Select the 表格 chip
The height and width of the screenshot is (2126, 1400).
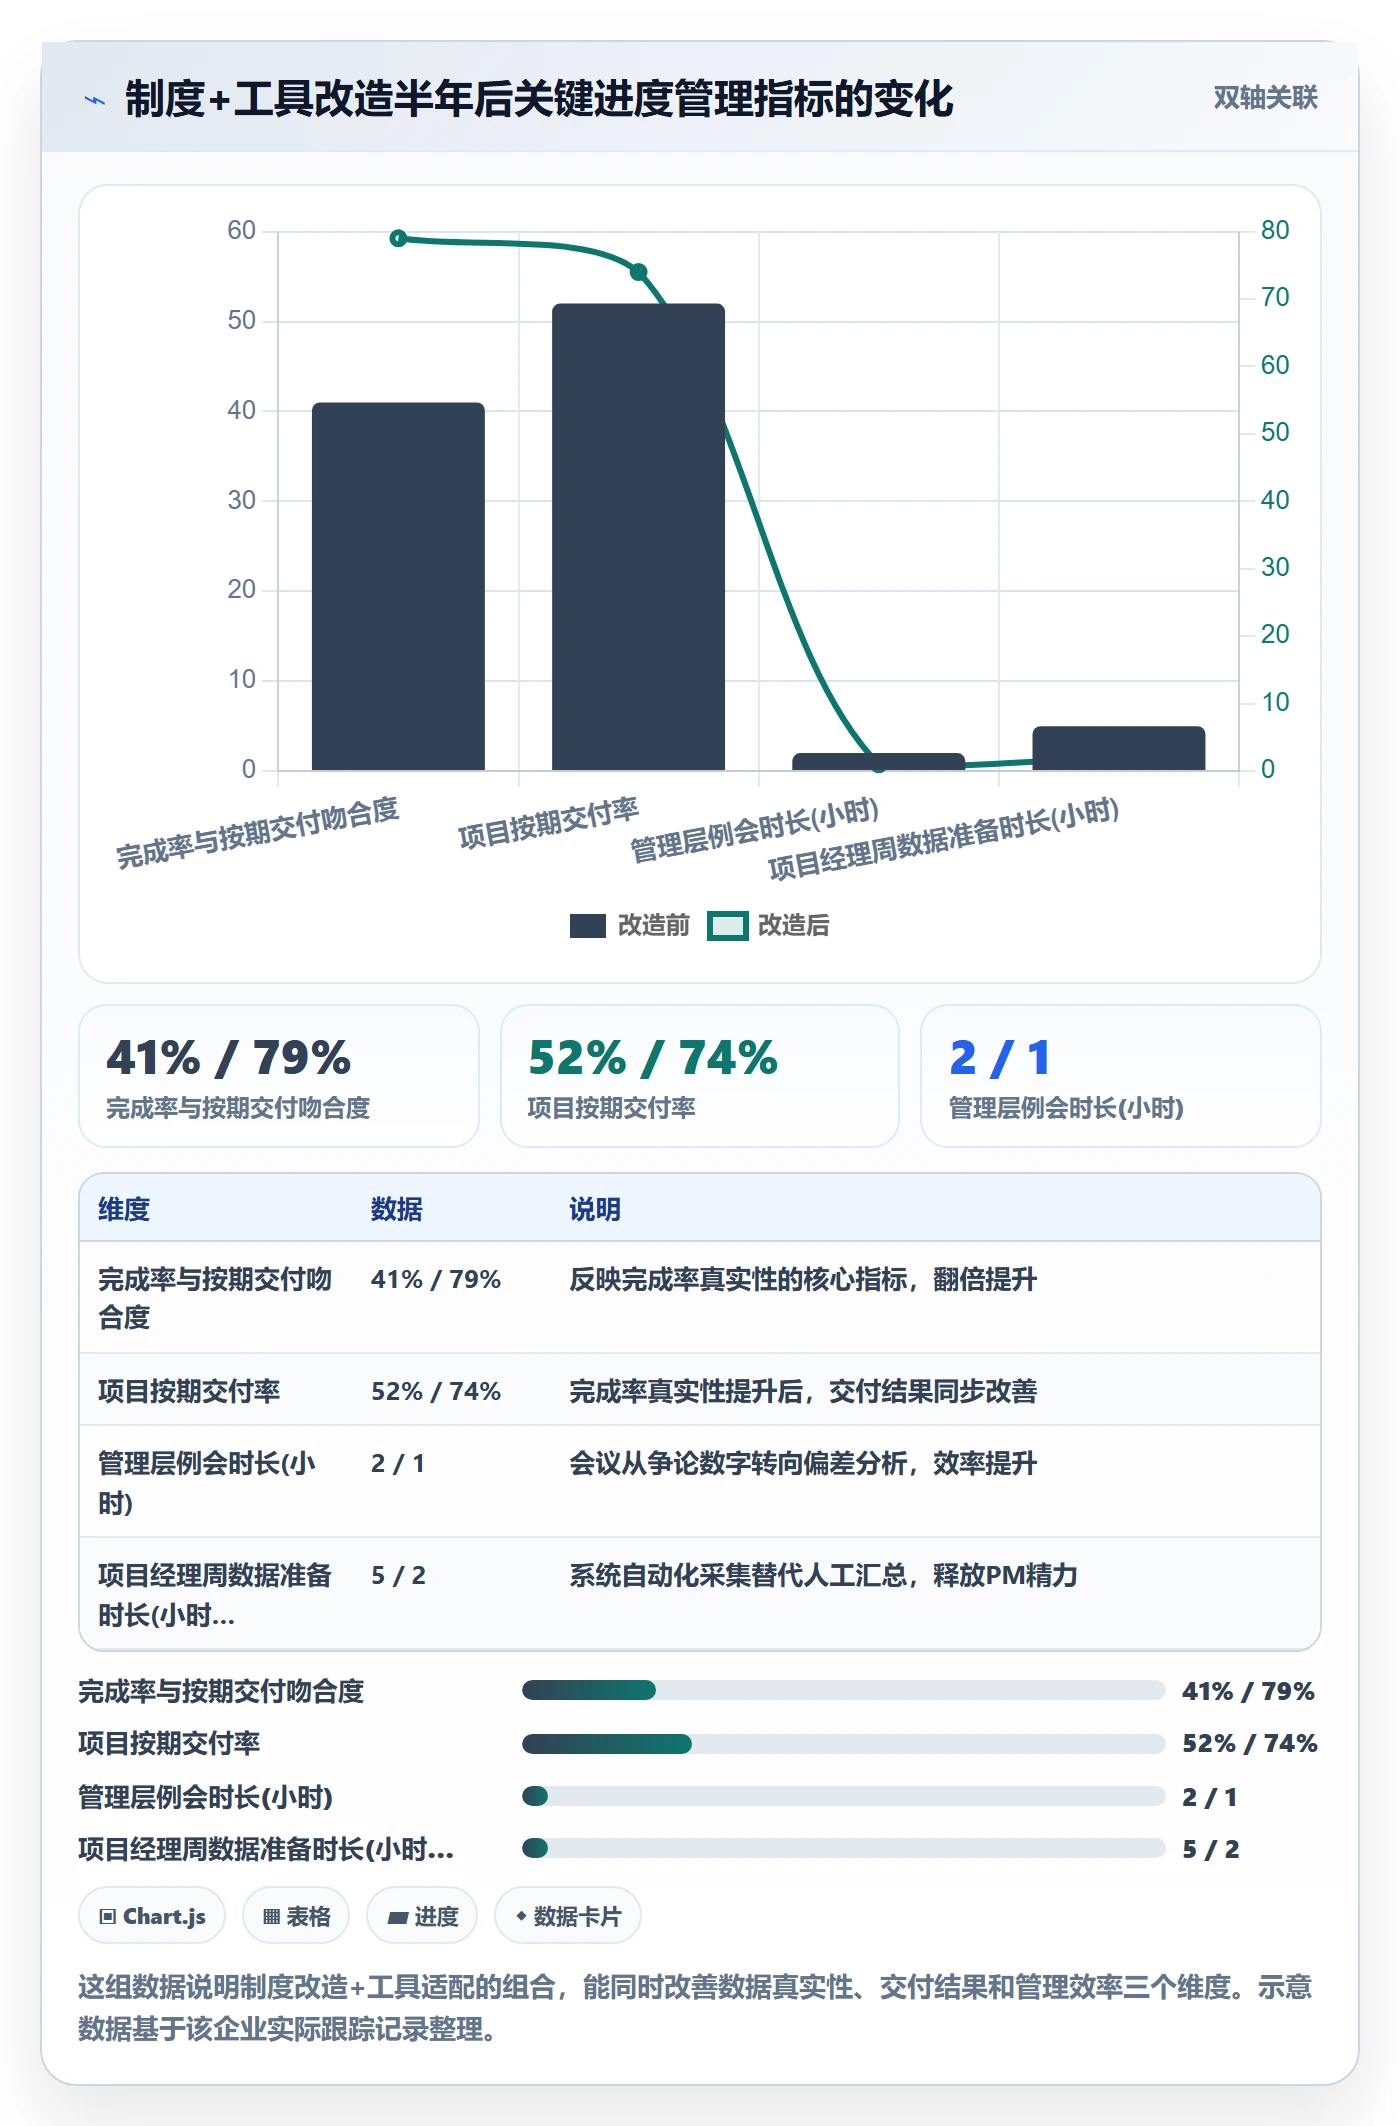point(296,1916)
